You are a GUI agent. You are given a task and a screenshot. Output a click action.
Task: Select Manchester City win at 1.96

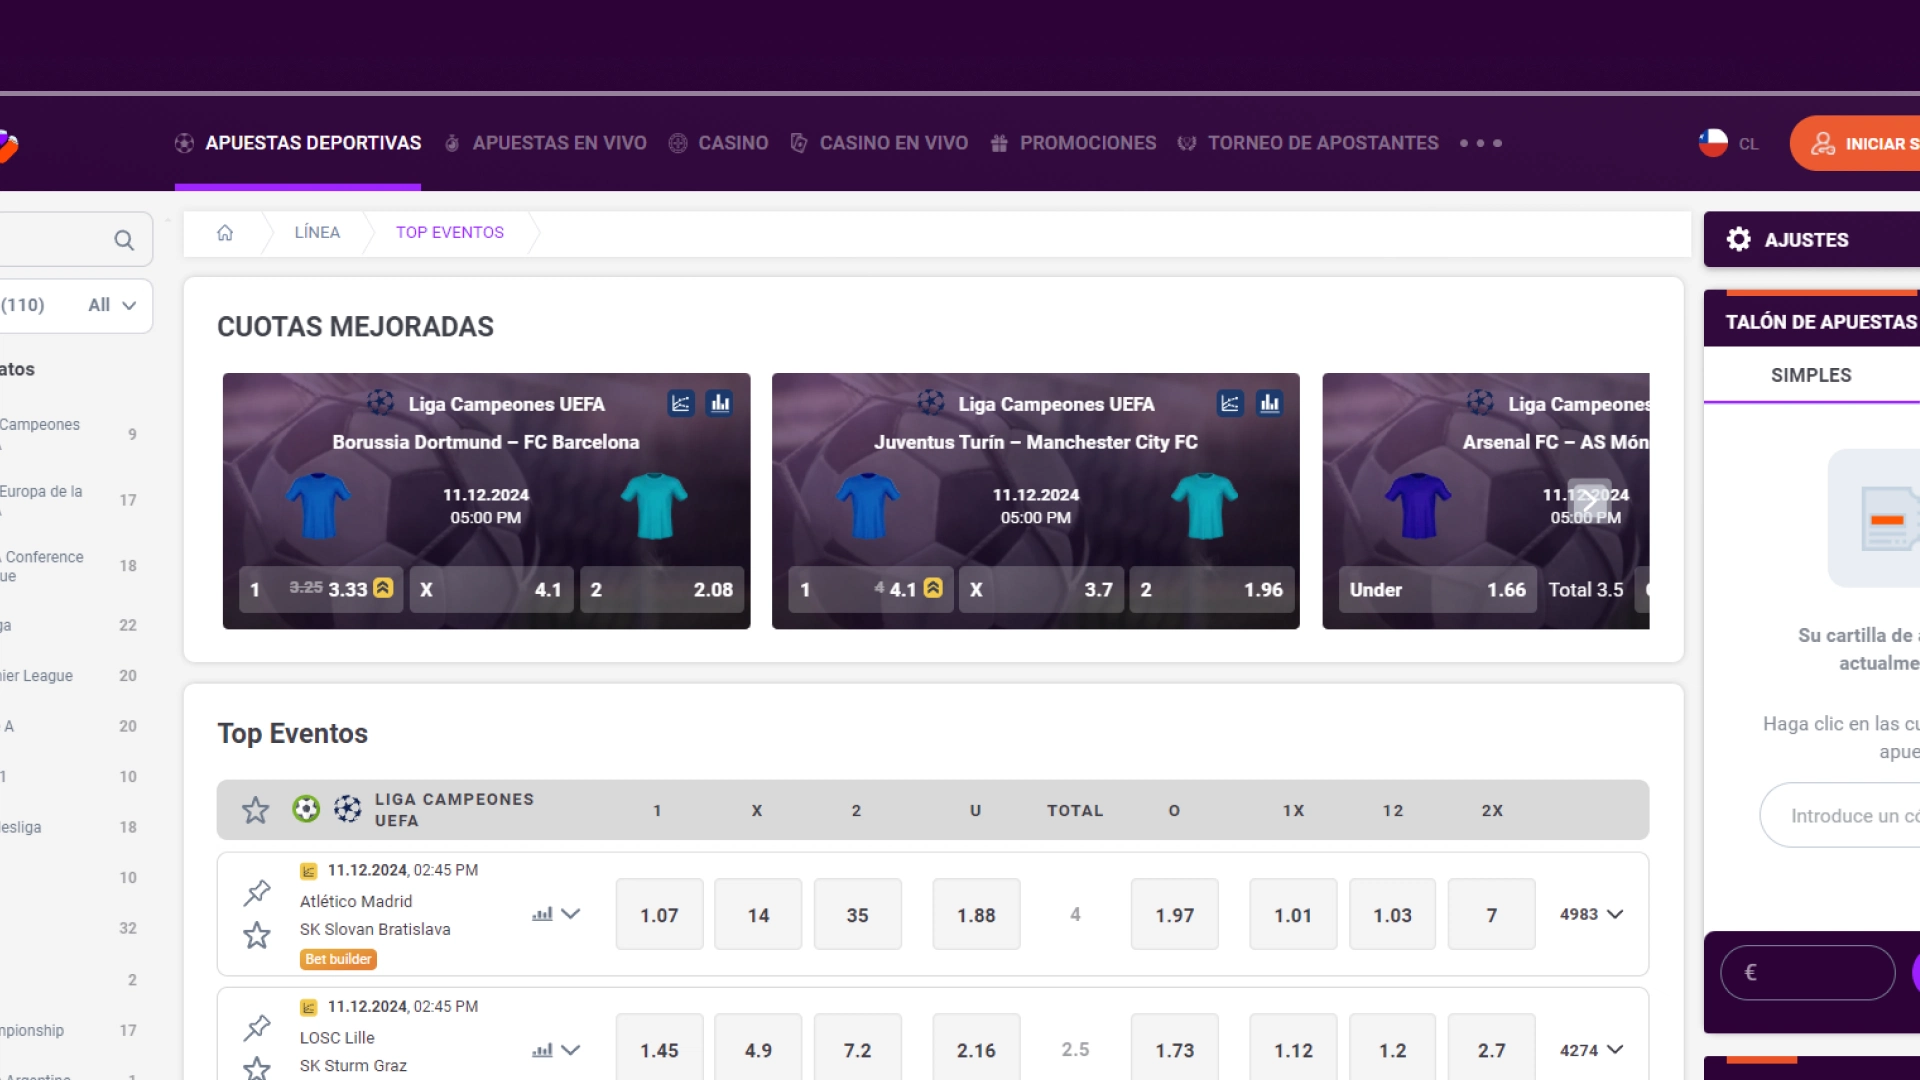coord(1212,589)
